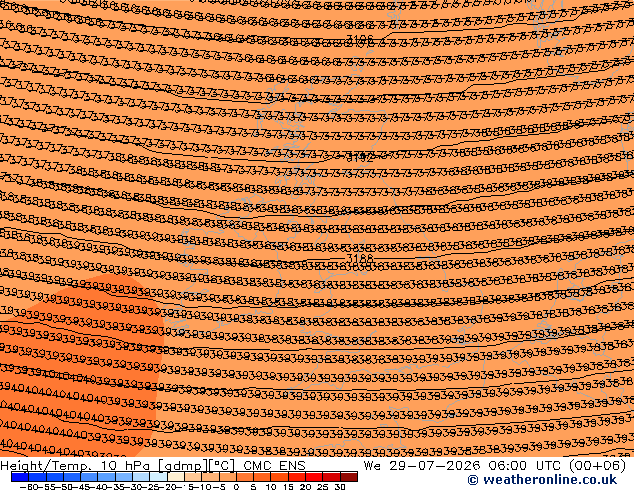Viewport: 634px width, 490px height.
Task: Click the 'CMC ENS' model label
Action: click(274, 466)
